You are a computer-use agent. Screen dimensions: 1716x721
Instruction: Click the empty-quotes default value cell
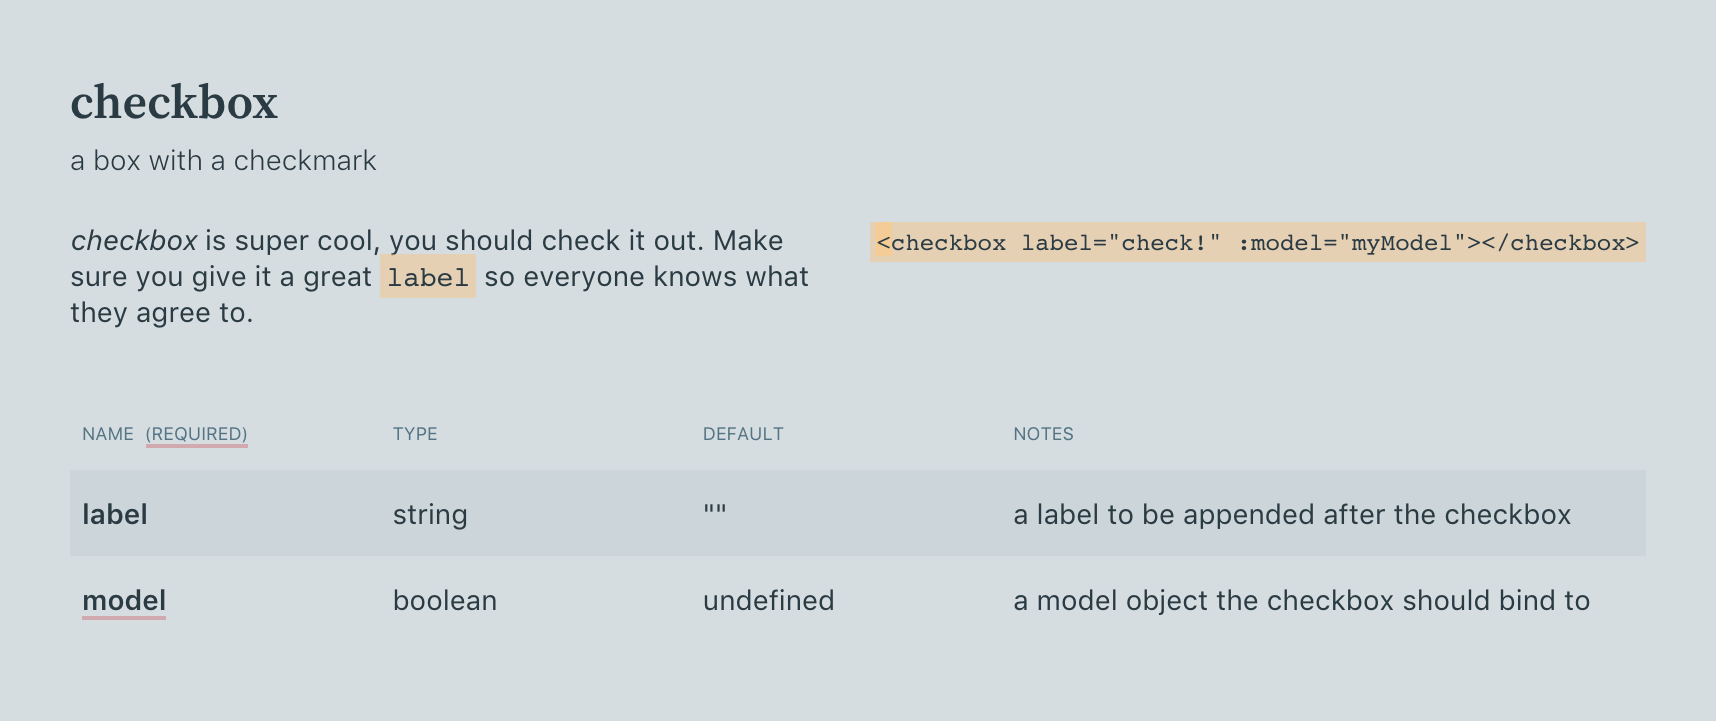715,511
